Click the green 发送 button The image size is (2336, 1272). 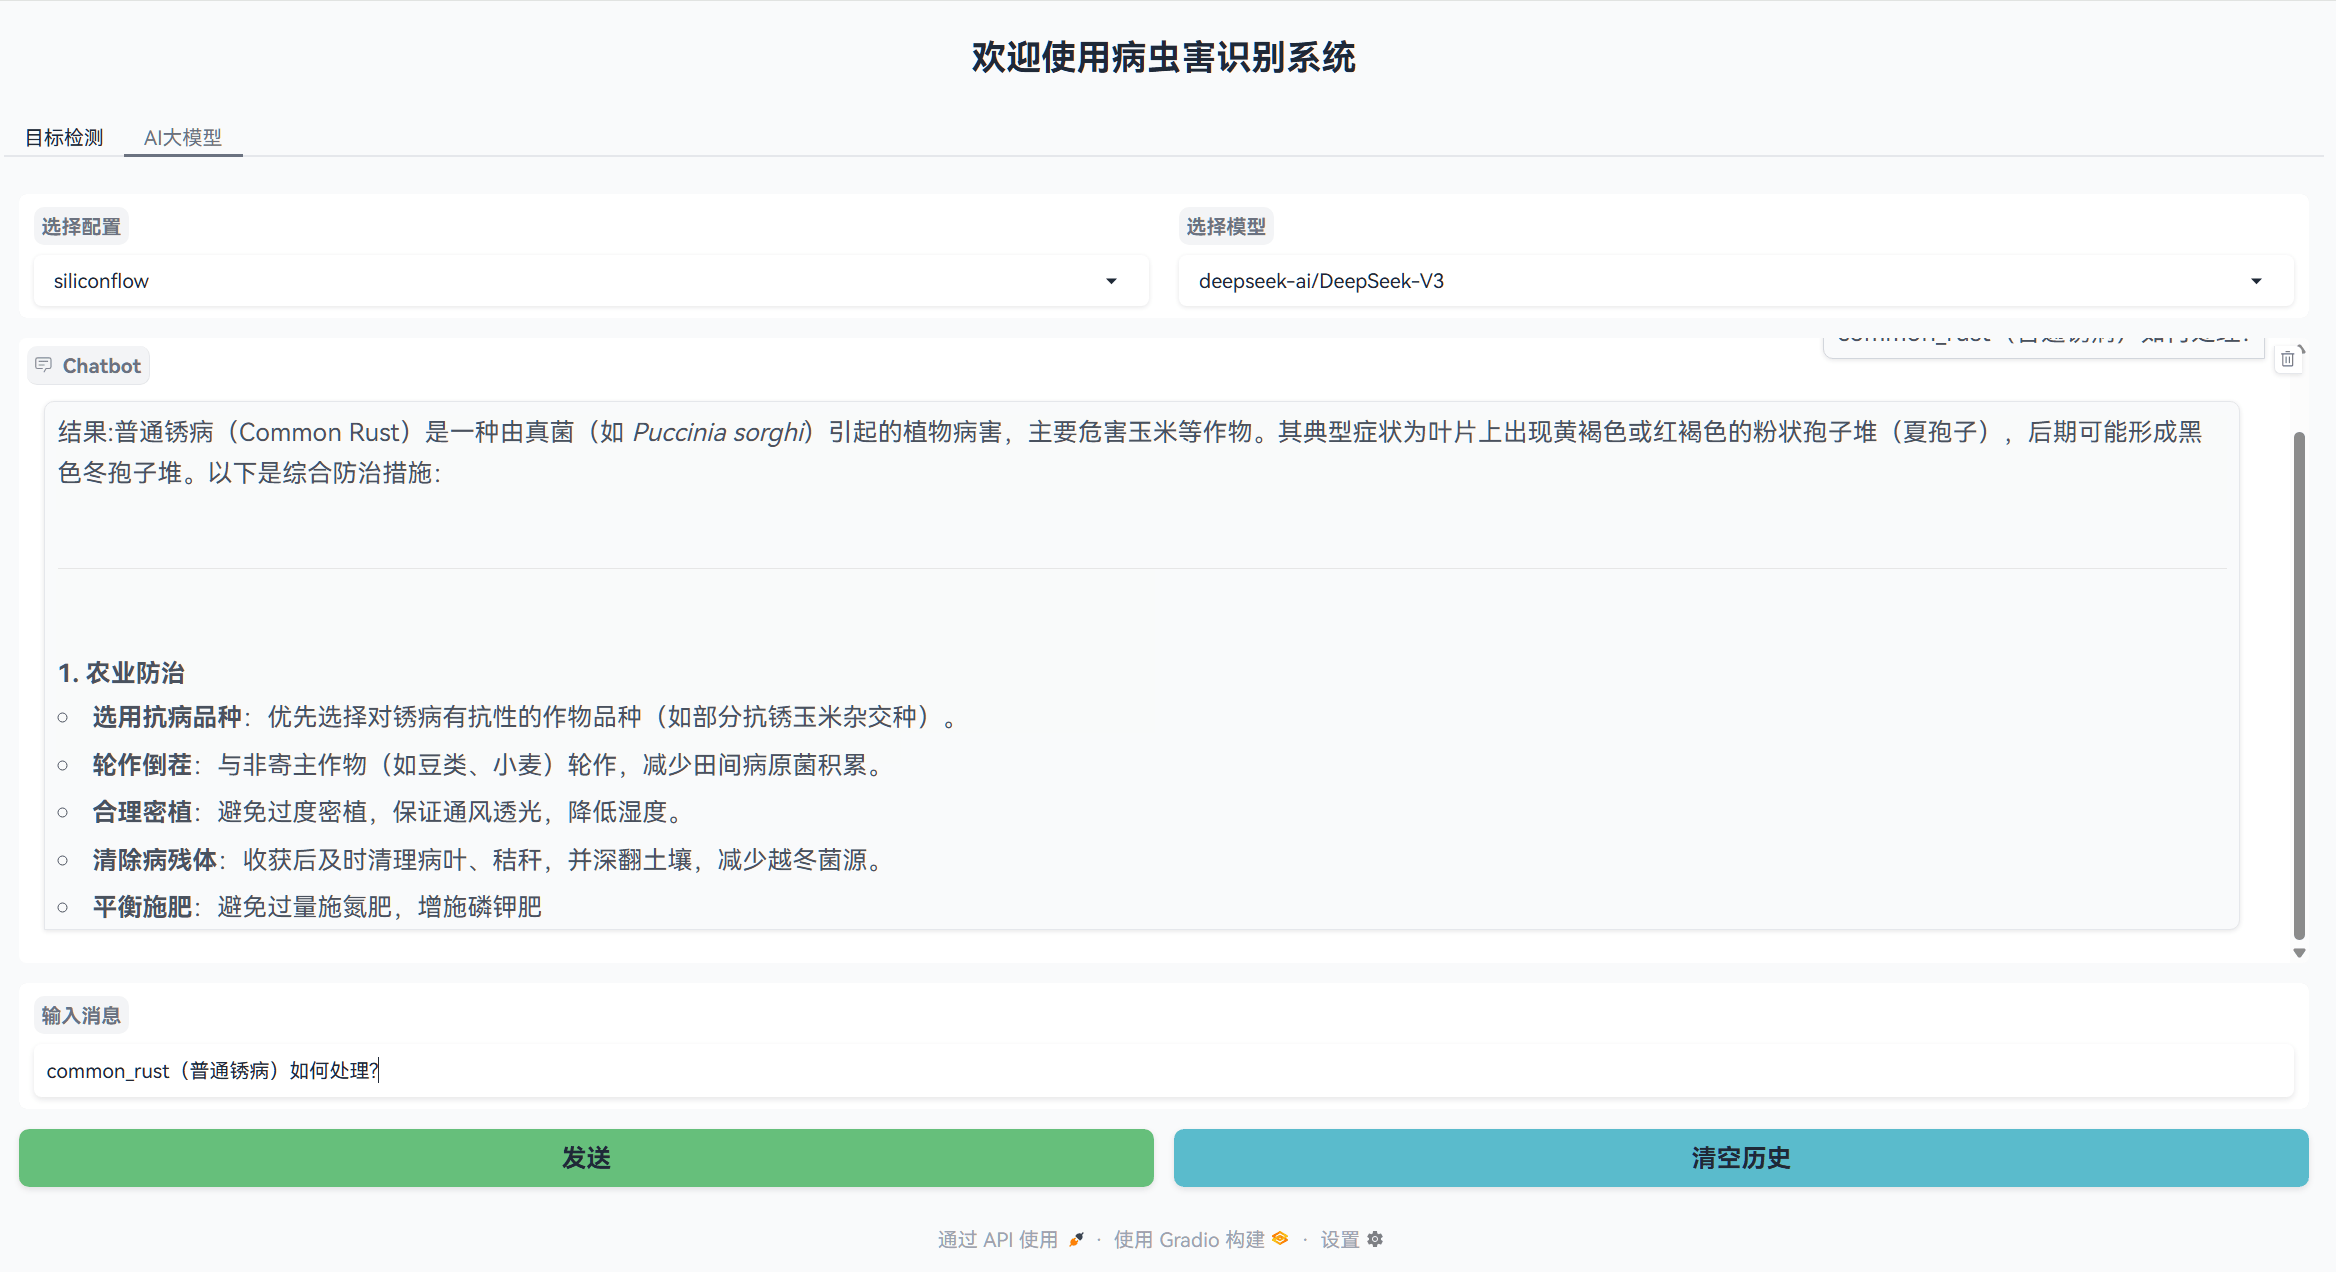point(586,1158)
